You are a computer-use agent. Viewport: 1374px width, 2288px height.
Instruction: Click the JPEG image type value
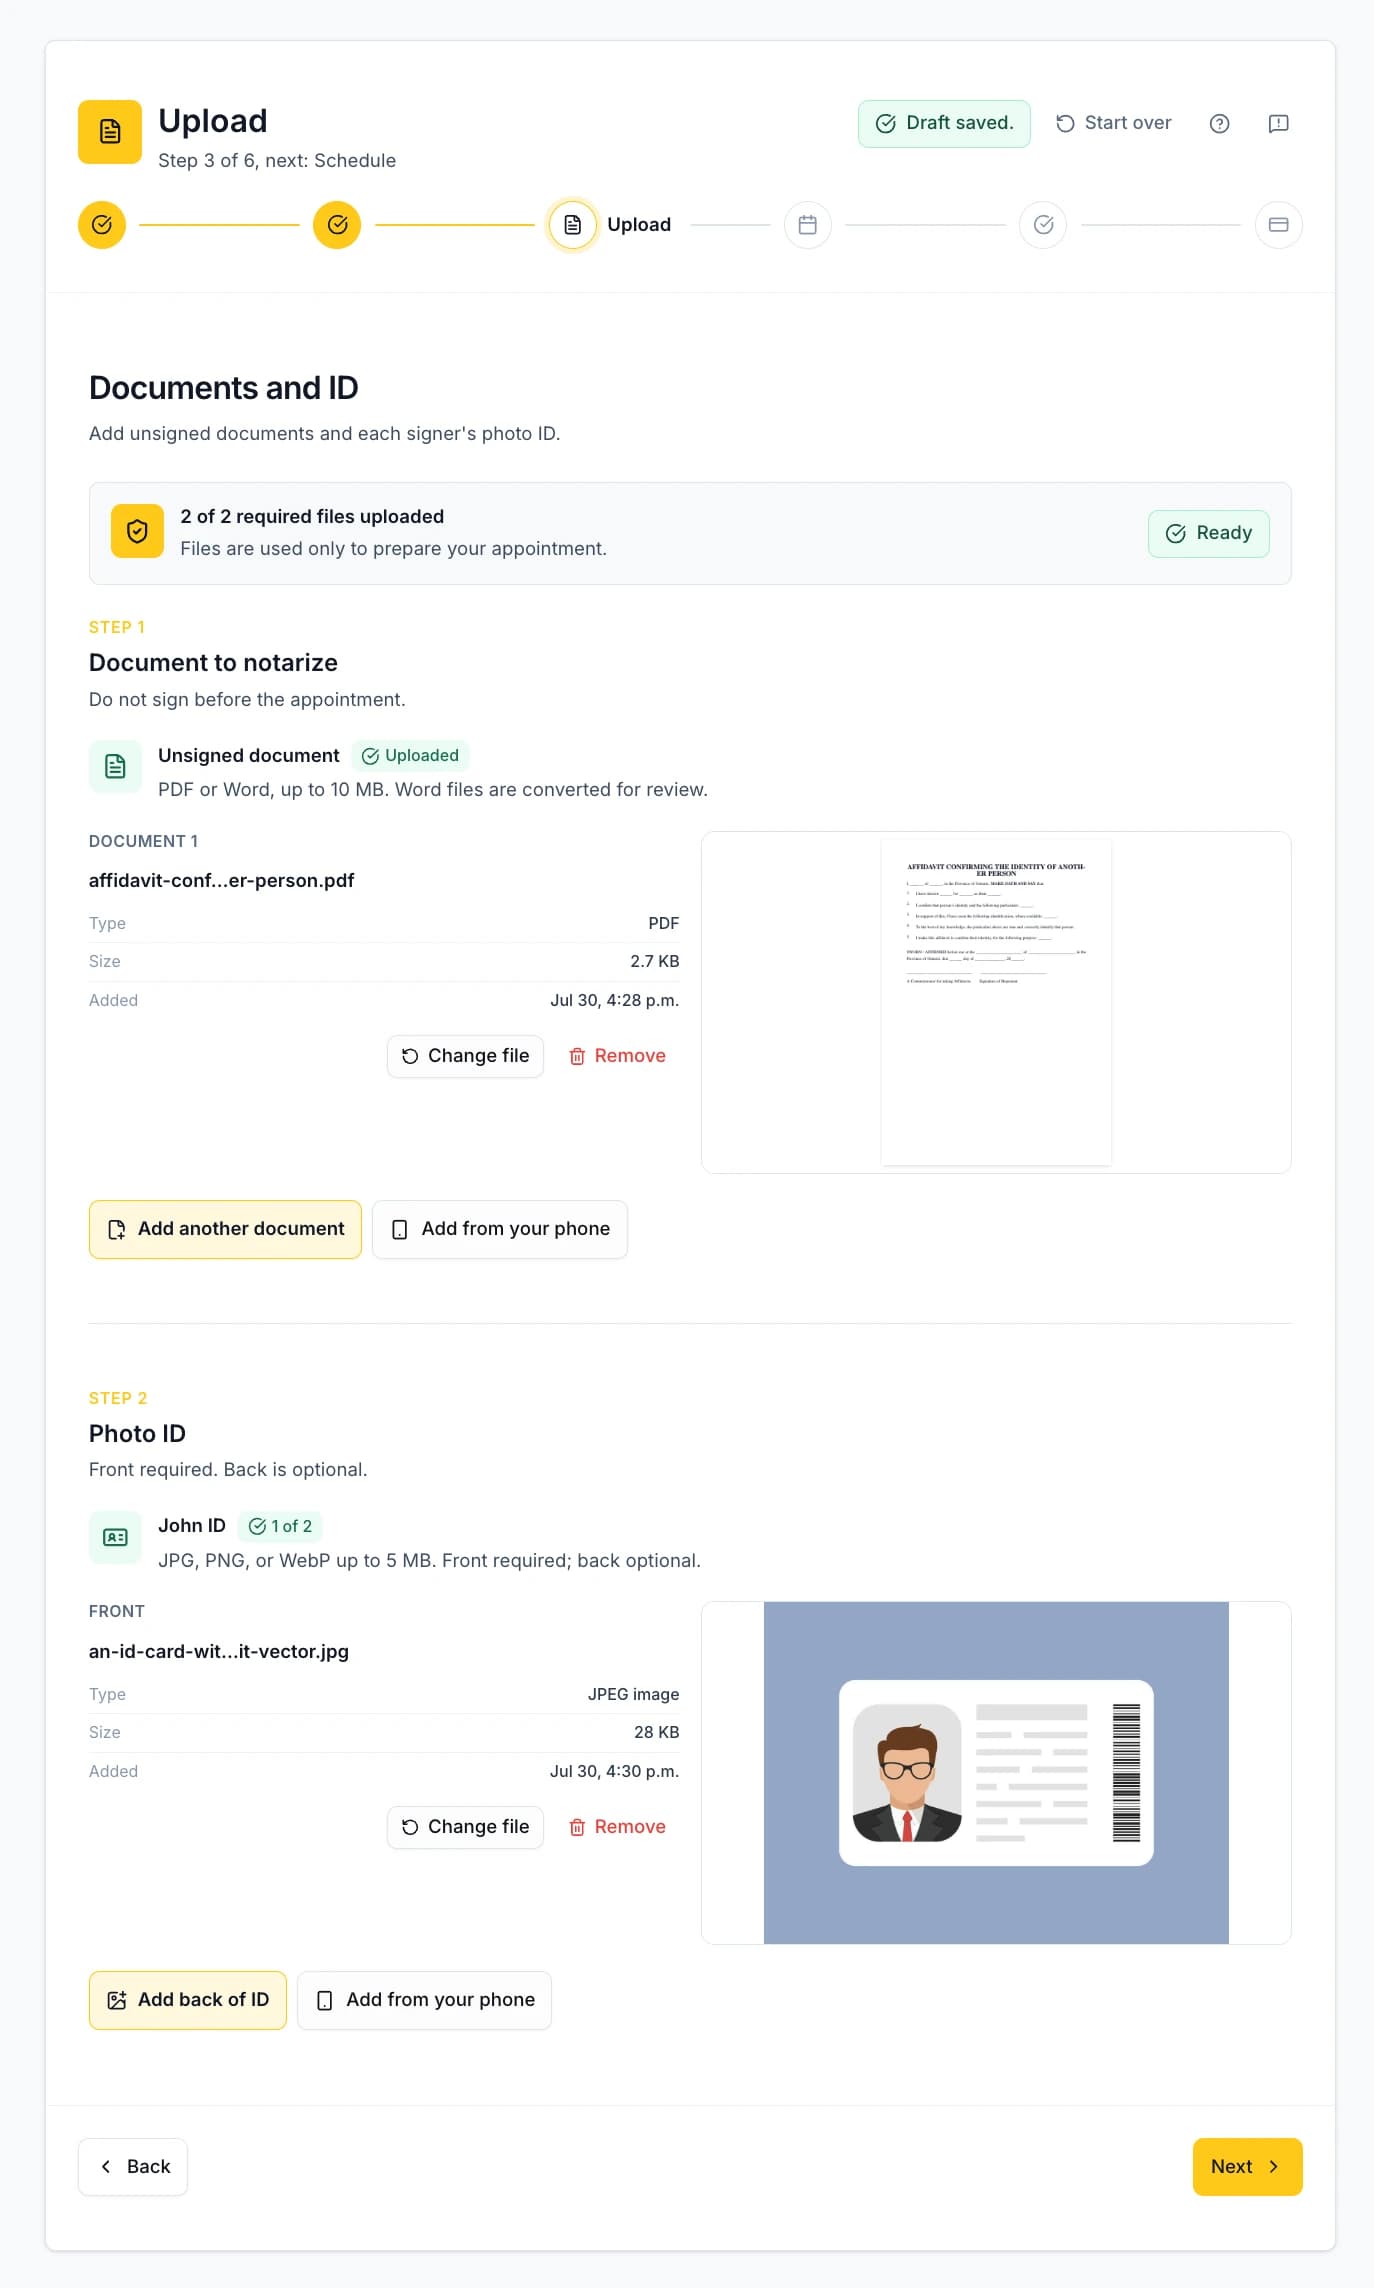point(634,1694)
